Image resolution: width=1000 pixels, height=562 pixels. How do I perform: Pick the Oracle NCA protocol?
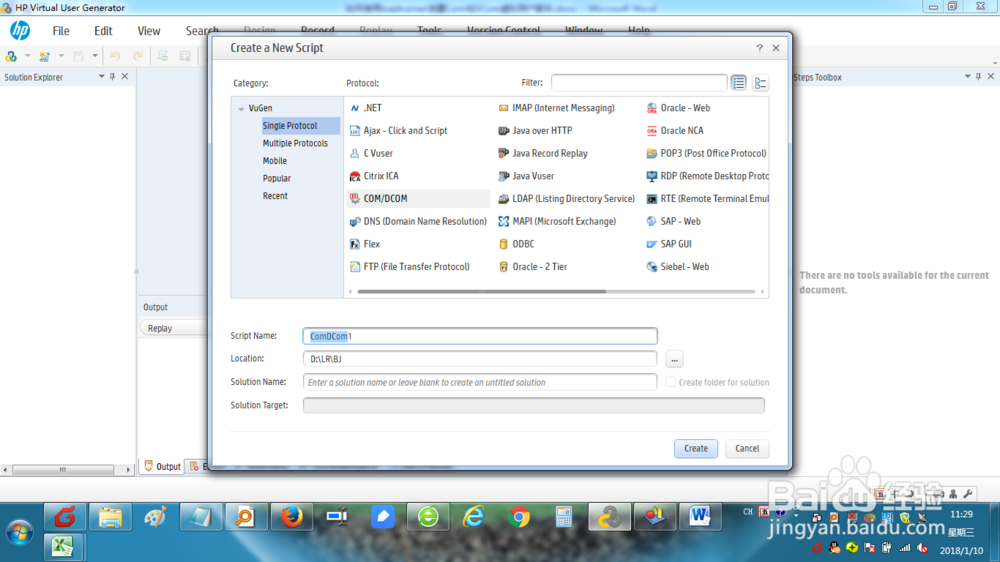pyautogui.click(x=675, y=130)
